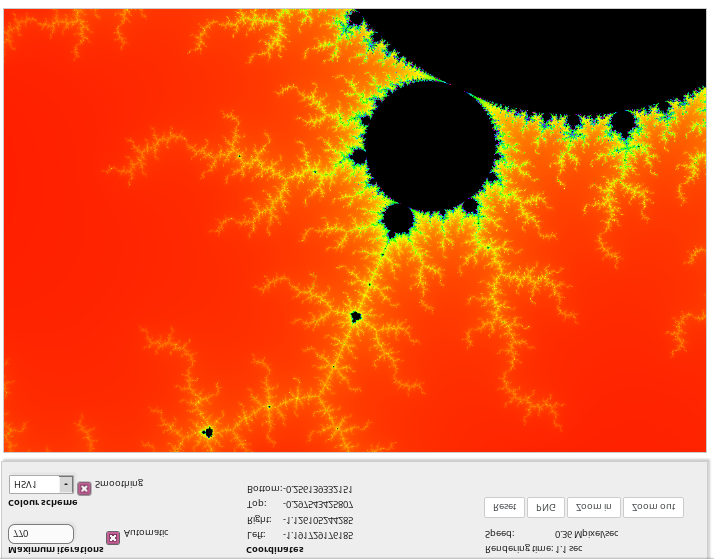Click the Top coordinate value
The image size is (714, 559).
click(x=318, y=504)
